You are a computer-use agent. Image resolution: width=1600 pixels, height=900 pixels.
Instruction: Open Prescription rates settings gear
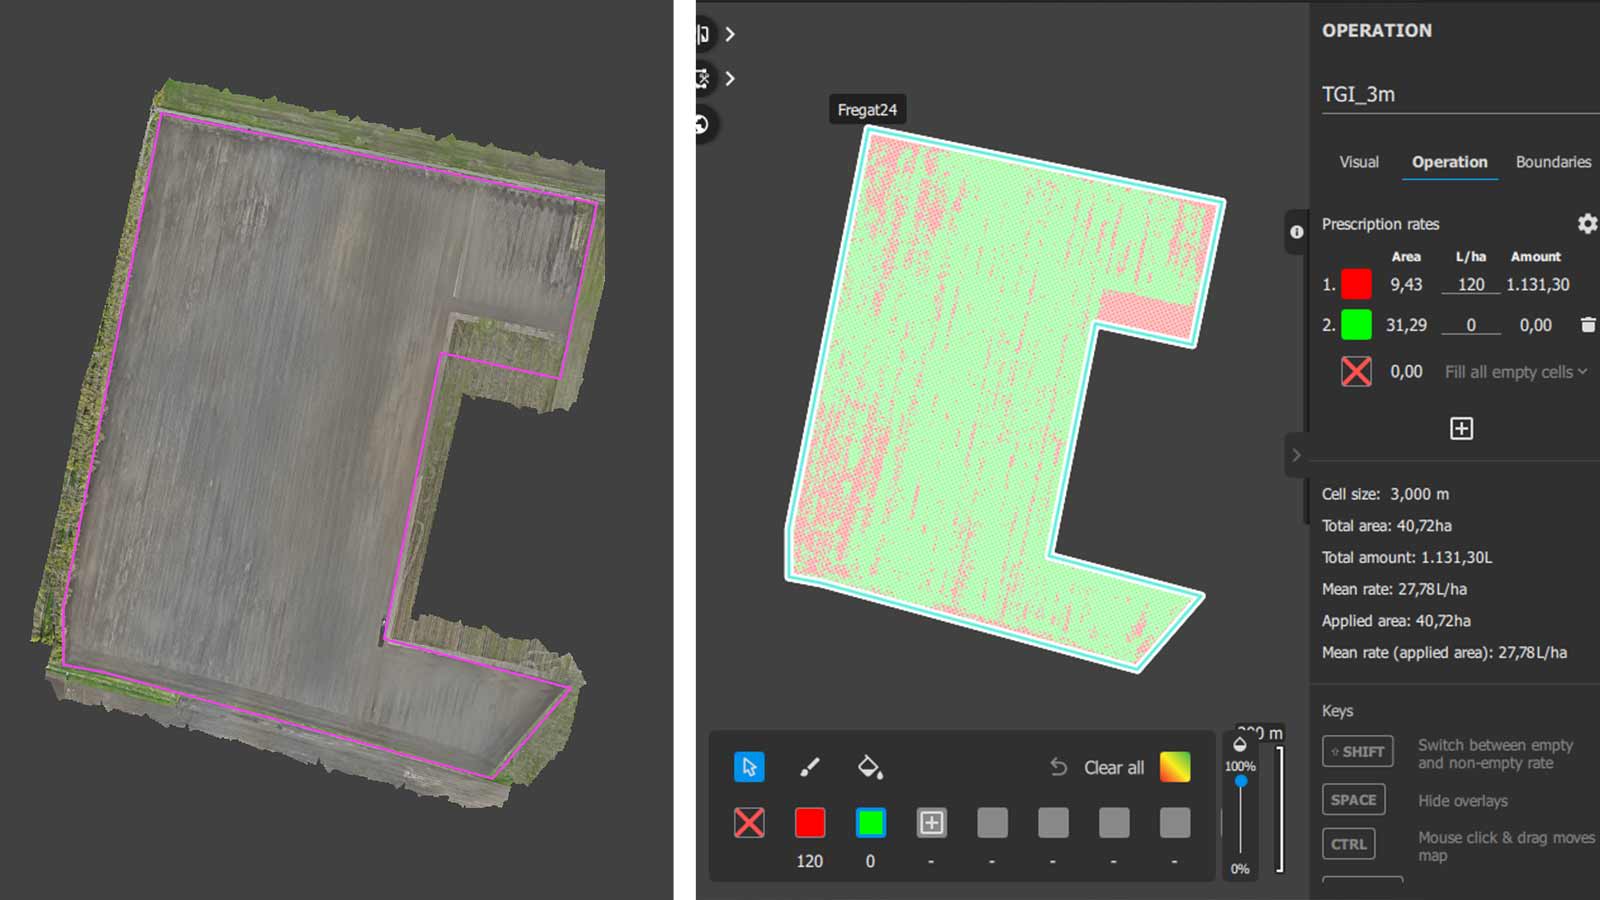tap(1587, 224)
